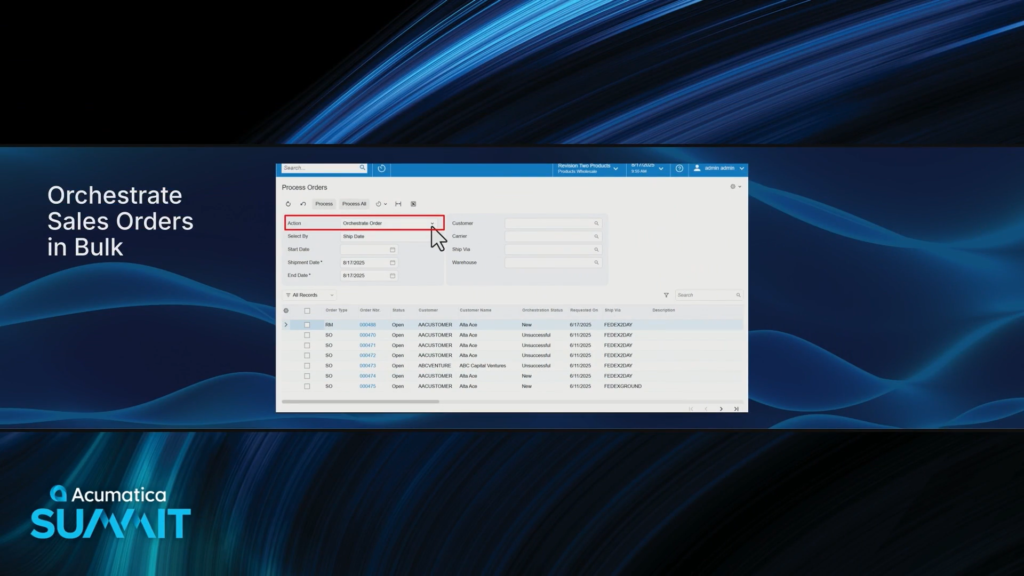
Task: Sort by the Orchestration Status column header
Action: click(542, 310)
